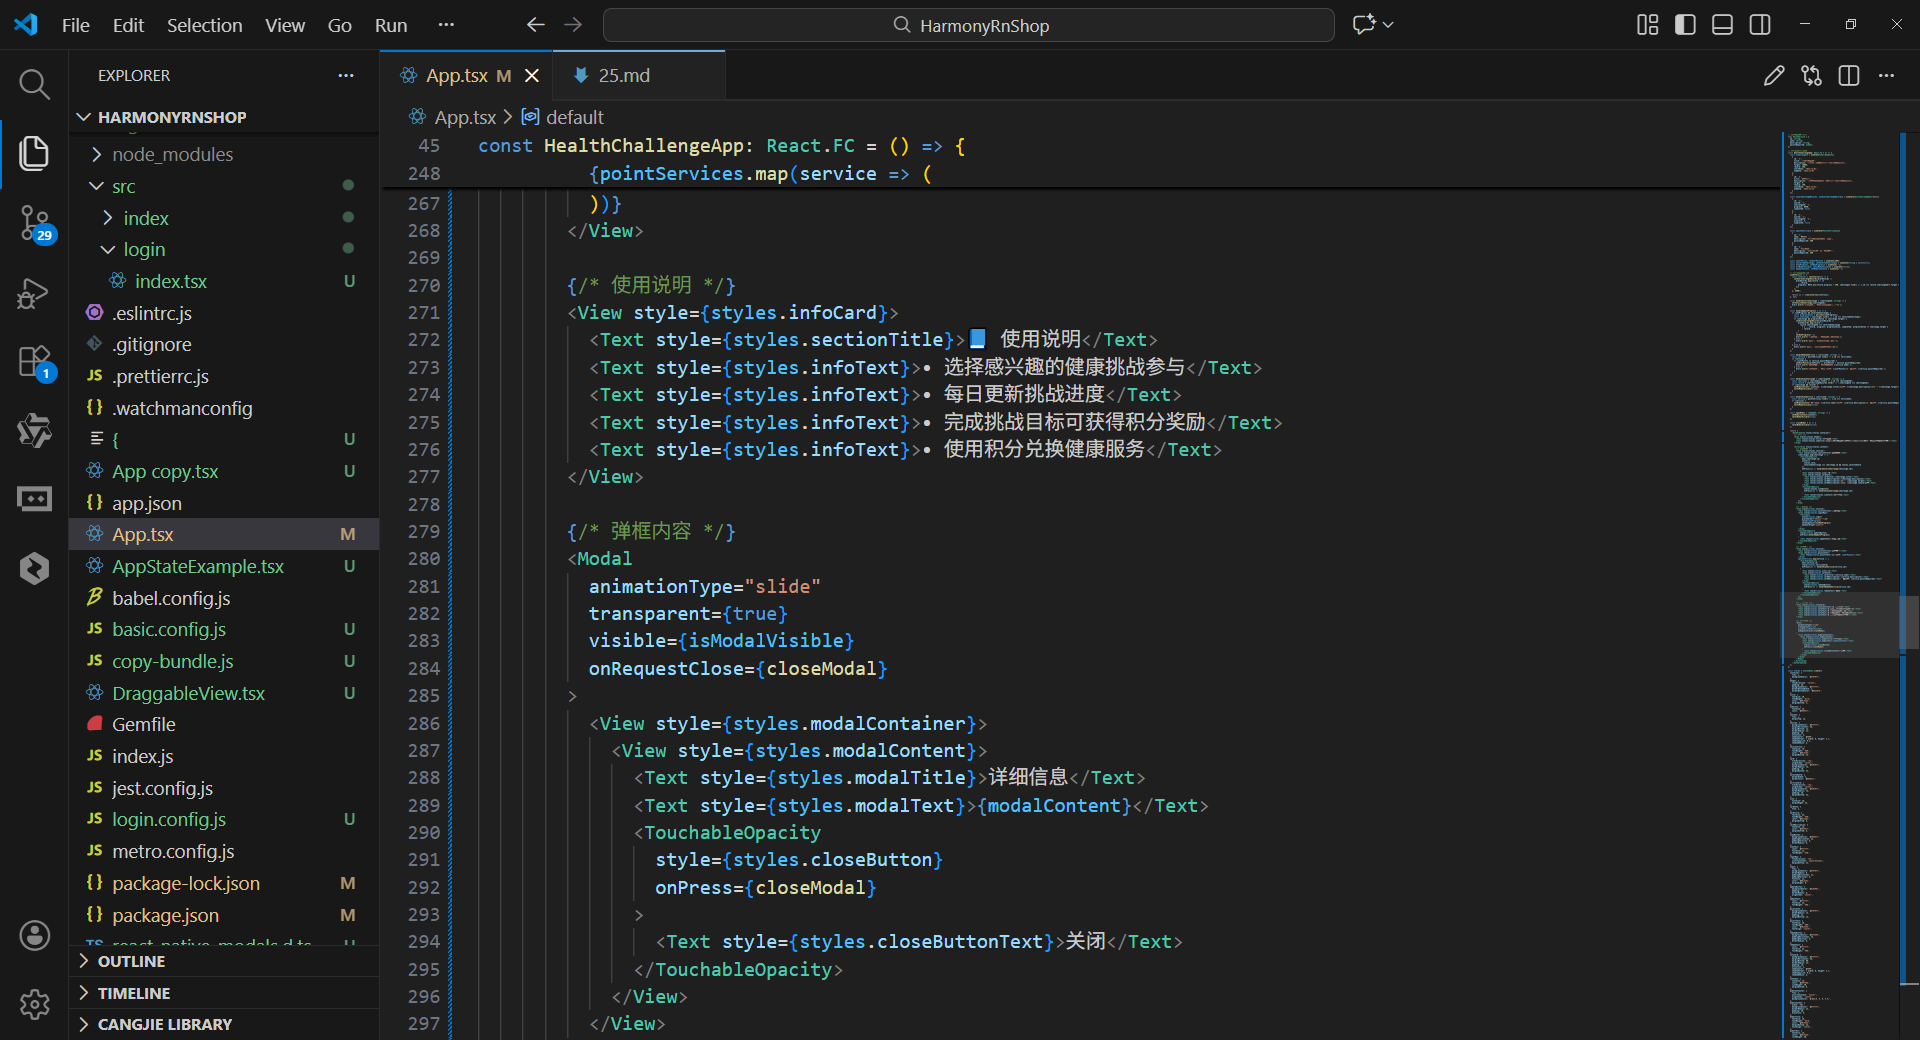Expand the node_modules folder
This screenshot has height=1040, width=1920.
click(x=224, y=154)
